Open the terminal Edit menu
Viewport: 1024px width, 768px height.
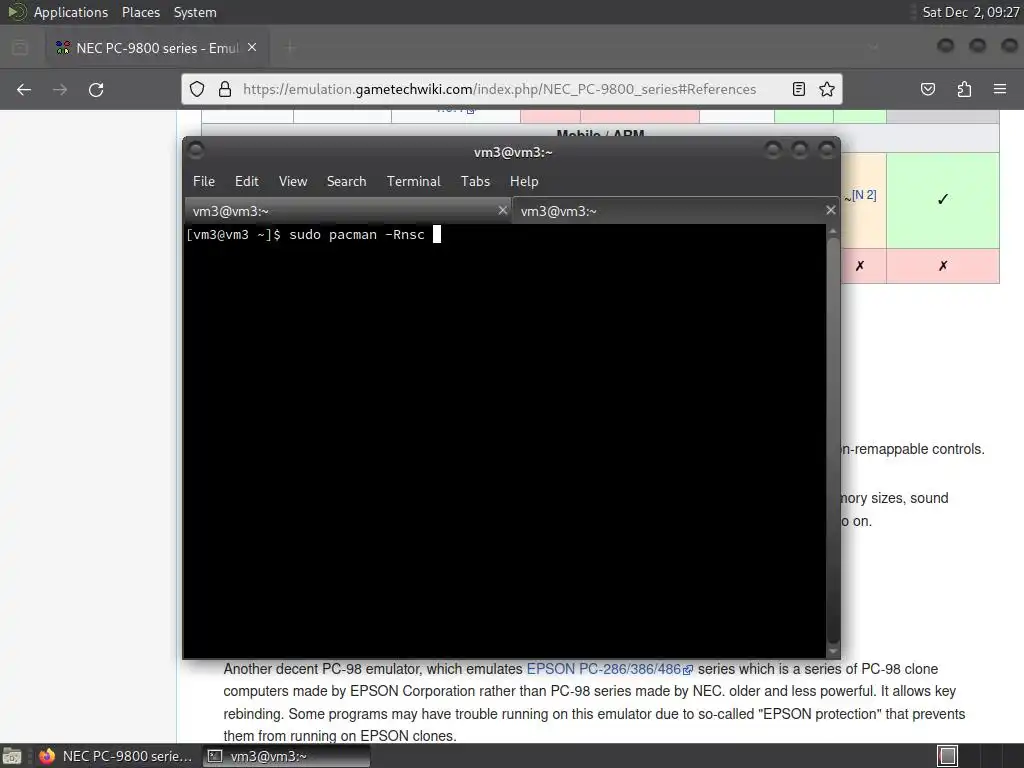click(247, 182)
